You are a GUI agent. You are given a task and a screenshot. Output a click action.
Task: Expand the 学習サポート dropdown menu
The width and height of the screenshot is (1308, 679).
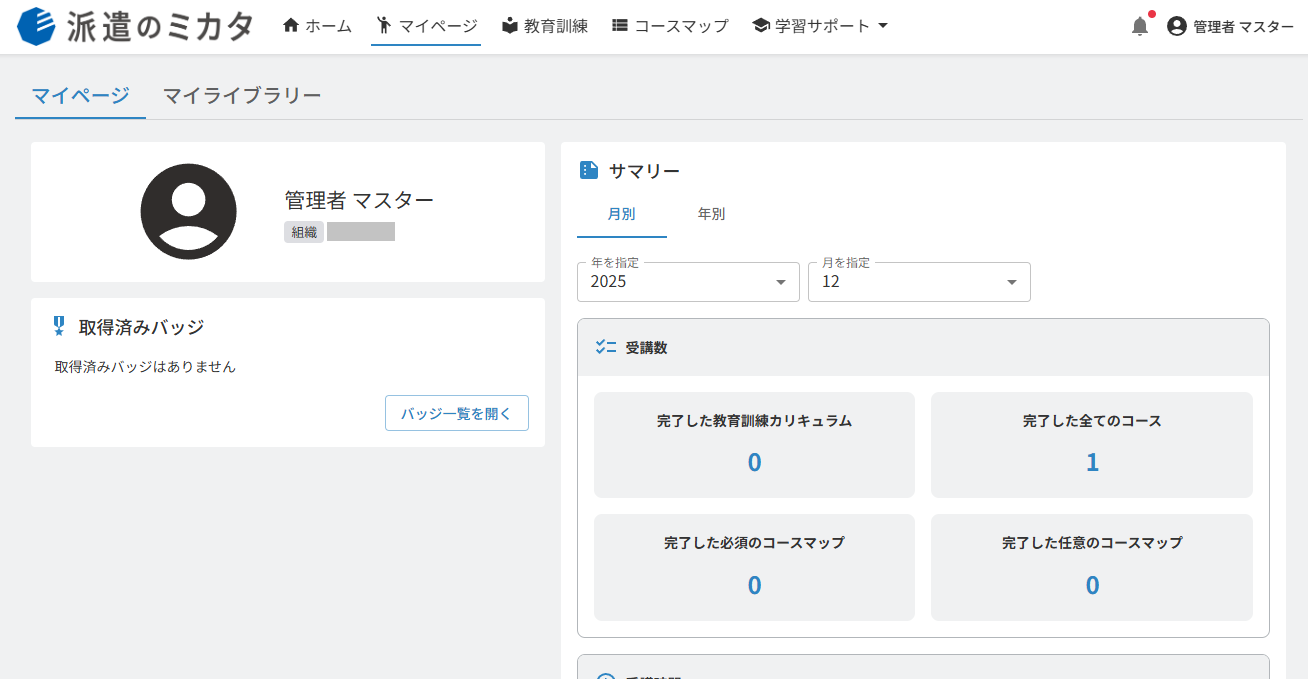coord(820,26)
